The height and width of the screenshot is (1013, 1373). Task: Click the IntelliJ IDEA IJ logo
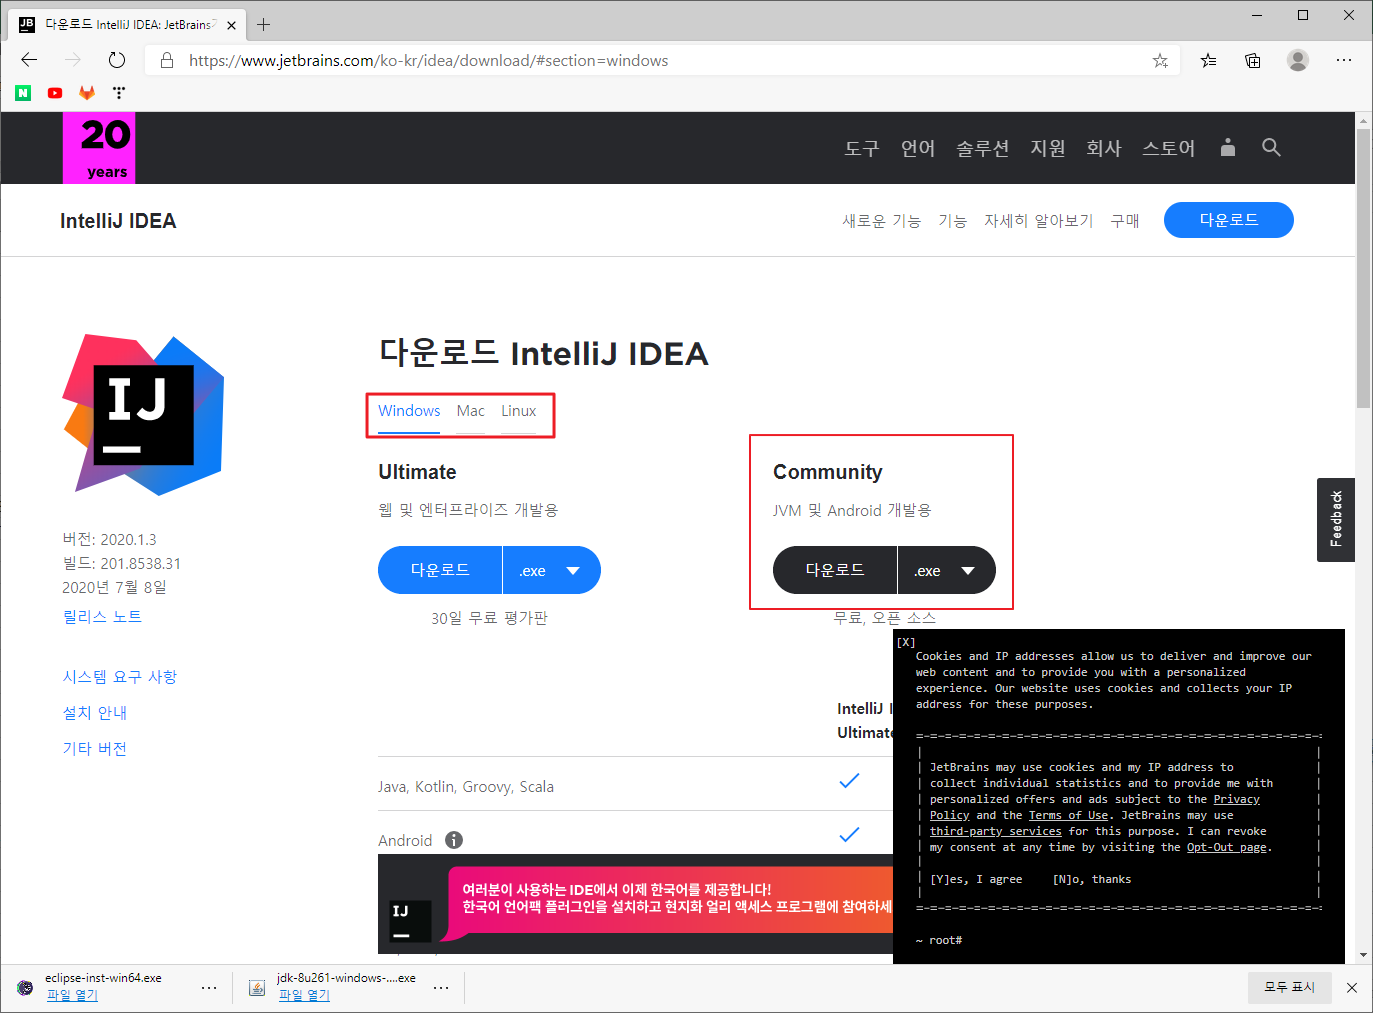pyautogui.click(x=144, y=415)
